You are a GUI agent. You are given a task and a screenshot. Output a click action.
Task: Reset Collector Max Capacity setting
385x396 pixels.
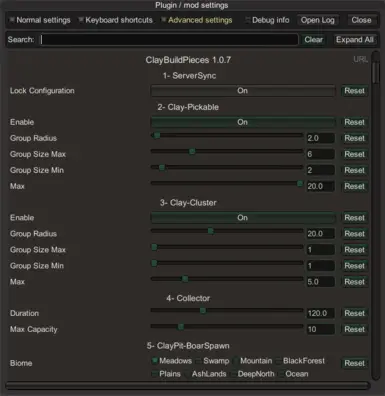tap(354, 329)
